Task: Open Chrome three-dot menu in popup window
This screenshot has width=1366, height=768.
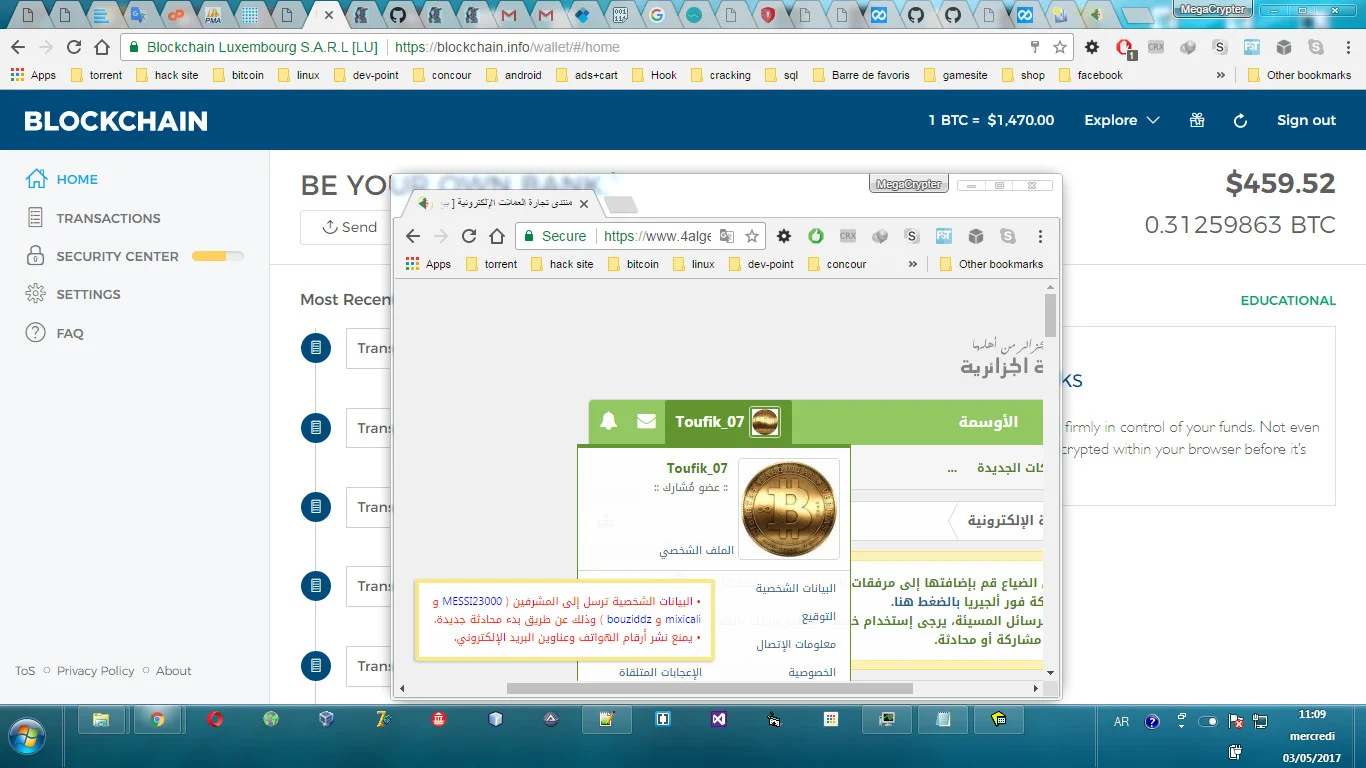Action: coord(1040,236)
